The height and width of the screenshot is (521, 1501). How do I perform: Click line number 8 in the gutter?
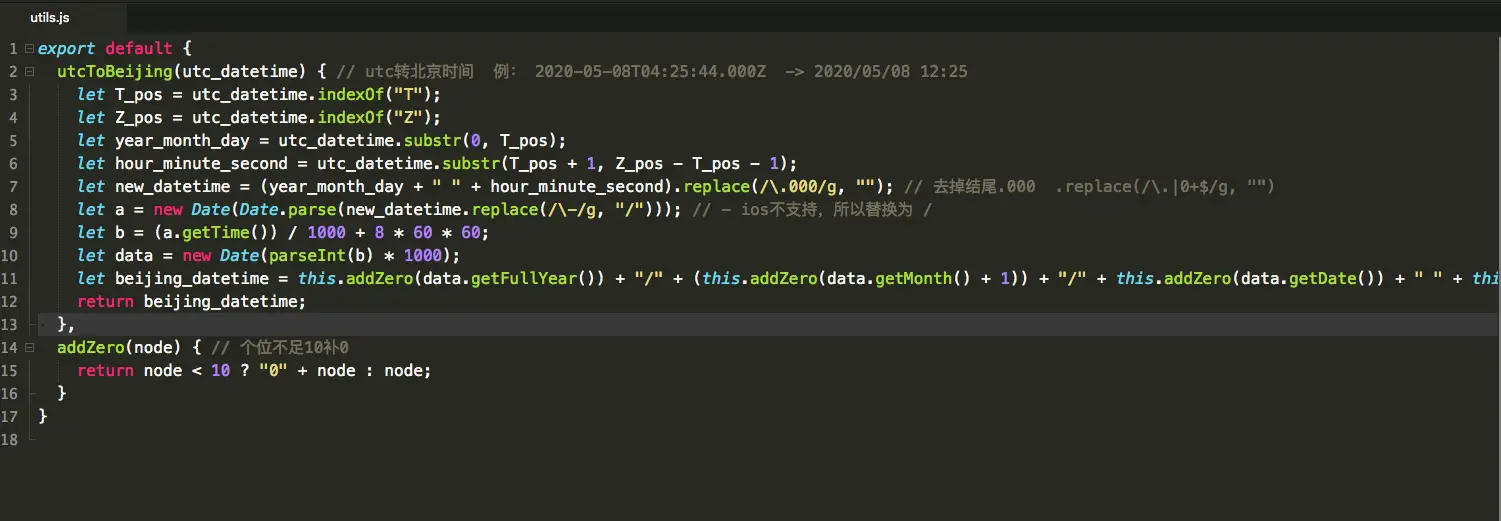click(x=12, y=209)
